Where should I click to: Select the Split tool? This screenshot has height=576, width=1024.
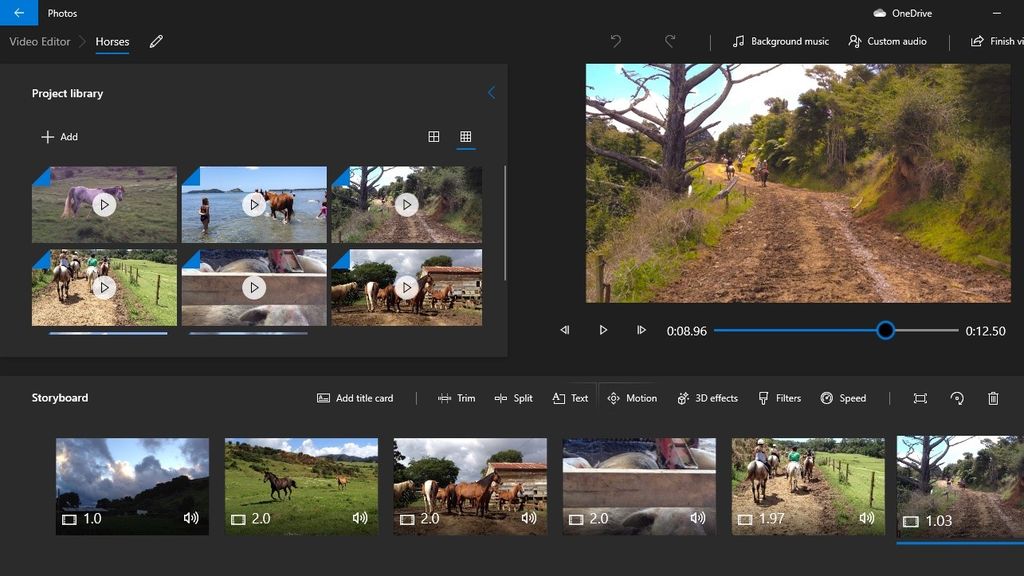[x=514, y=398]
